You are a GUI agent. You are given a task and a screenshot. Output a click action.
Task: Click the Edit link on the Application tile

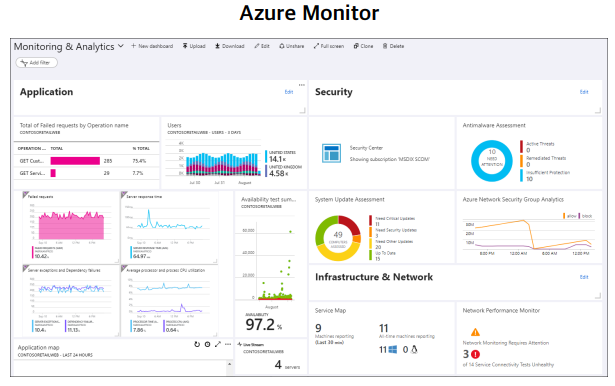[x=289, y=92]
